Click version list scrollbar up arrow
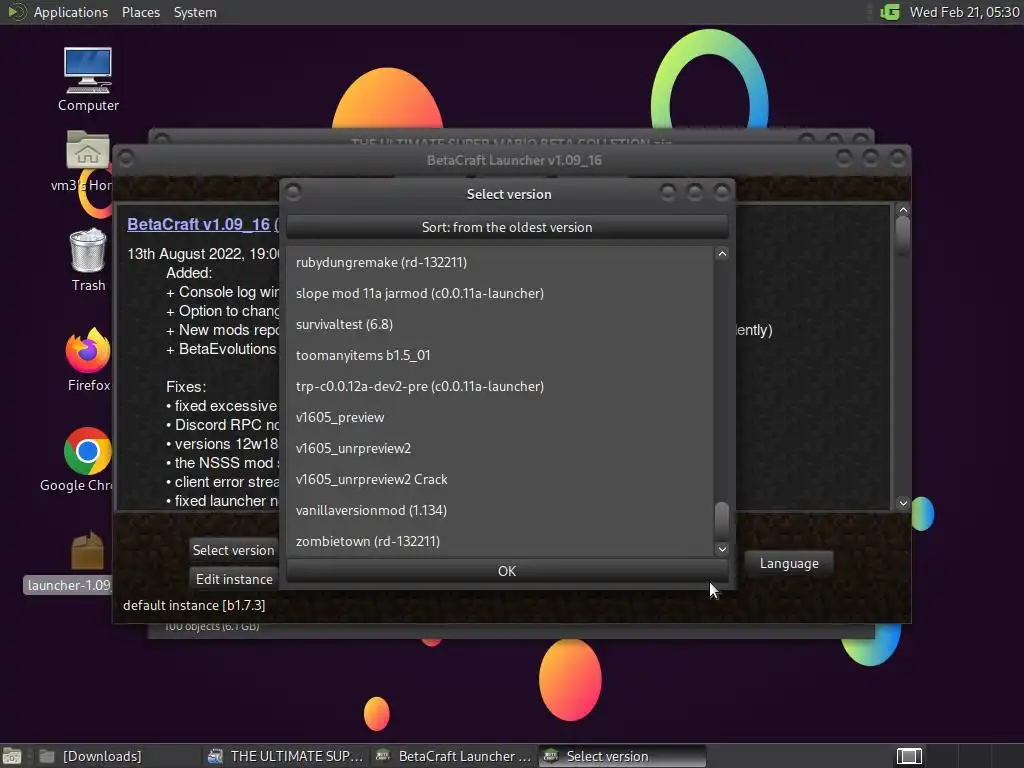 722,253
